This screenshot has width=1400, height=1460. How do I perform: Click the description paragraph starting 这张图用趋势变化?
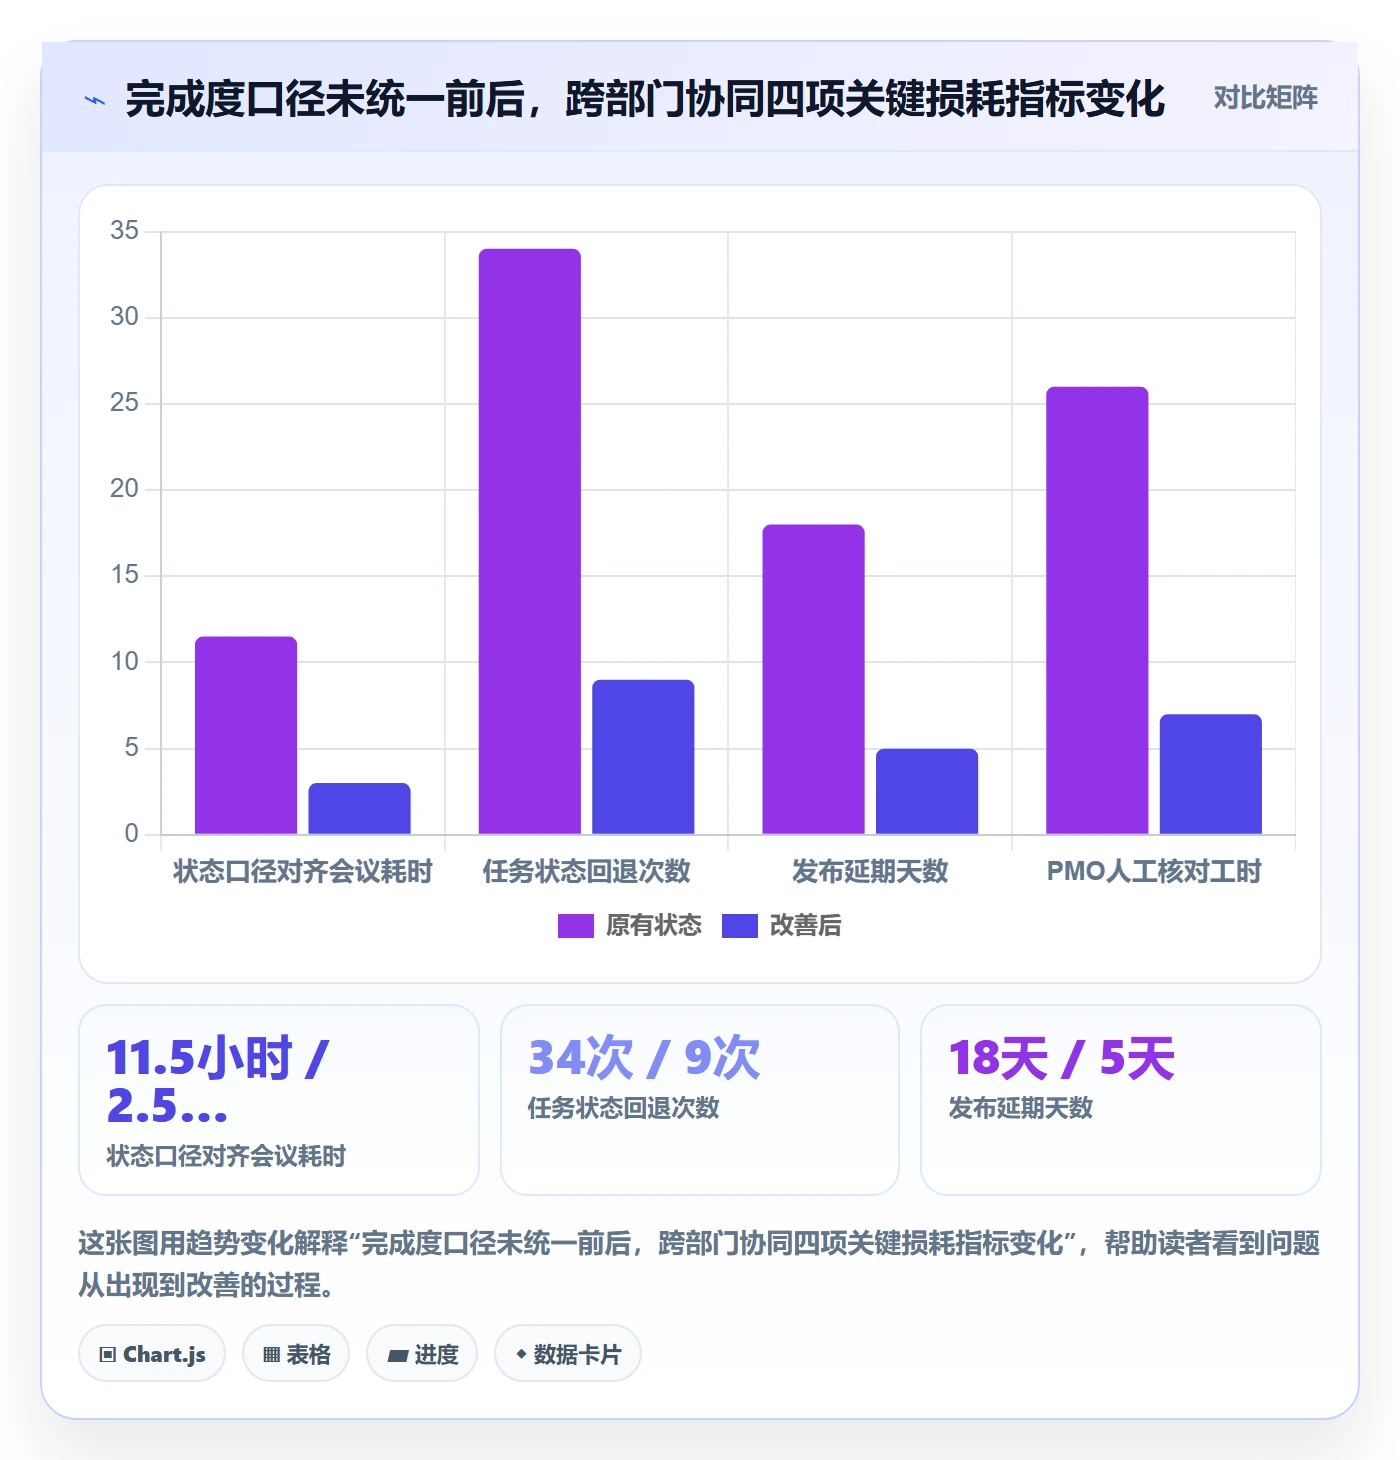pos(699,1264)
